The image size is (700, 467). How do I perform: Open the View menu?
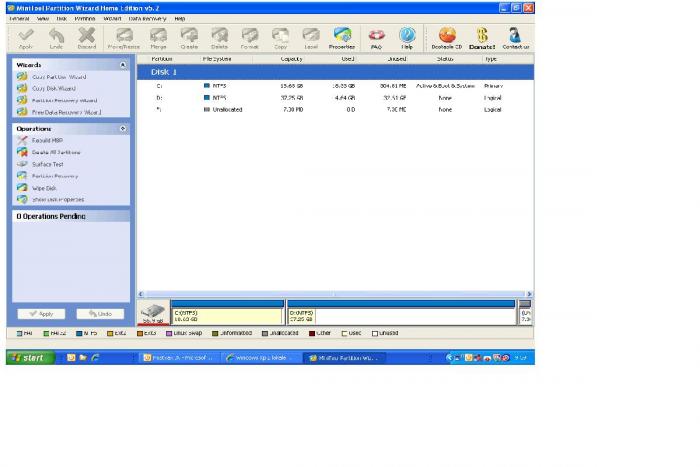(x=43, y=19)
